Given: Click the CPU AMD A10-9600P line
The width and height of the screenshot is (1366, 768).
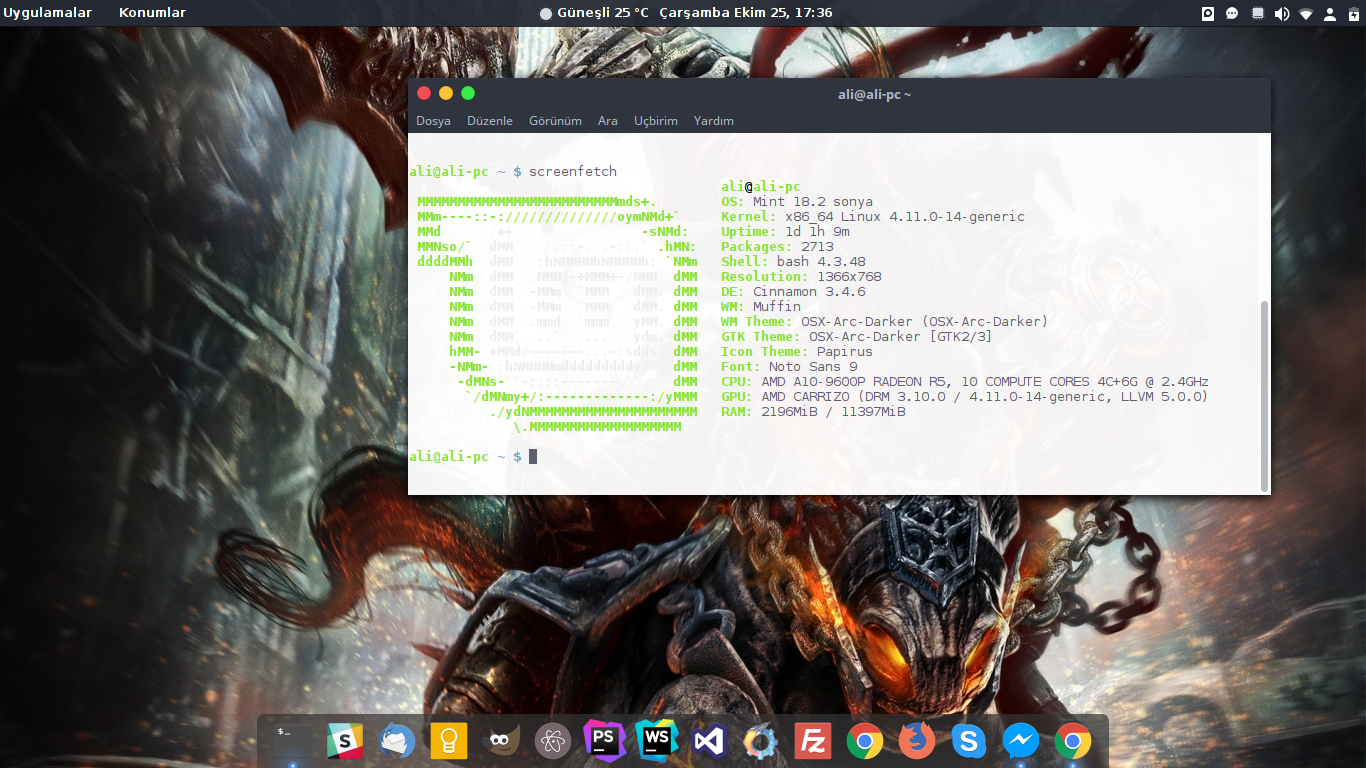Looking at the screenshot, I should click(x=965, y=382).
